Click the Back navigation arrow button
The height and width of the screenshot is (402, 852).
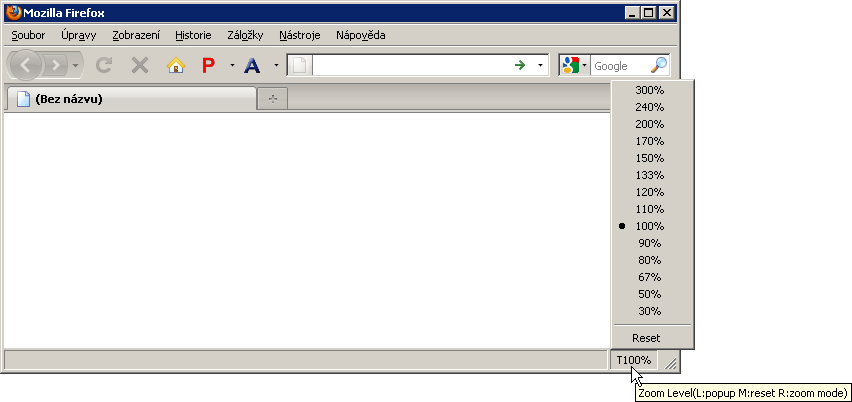(24, 66)
